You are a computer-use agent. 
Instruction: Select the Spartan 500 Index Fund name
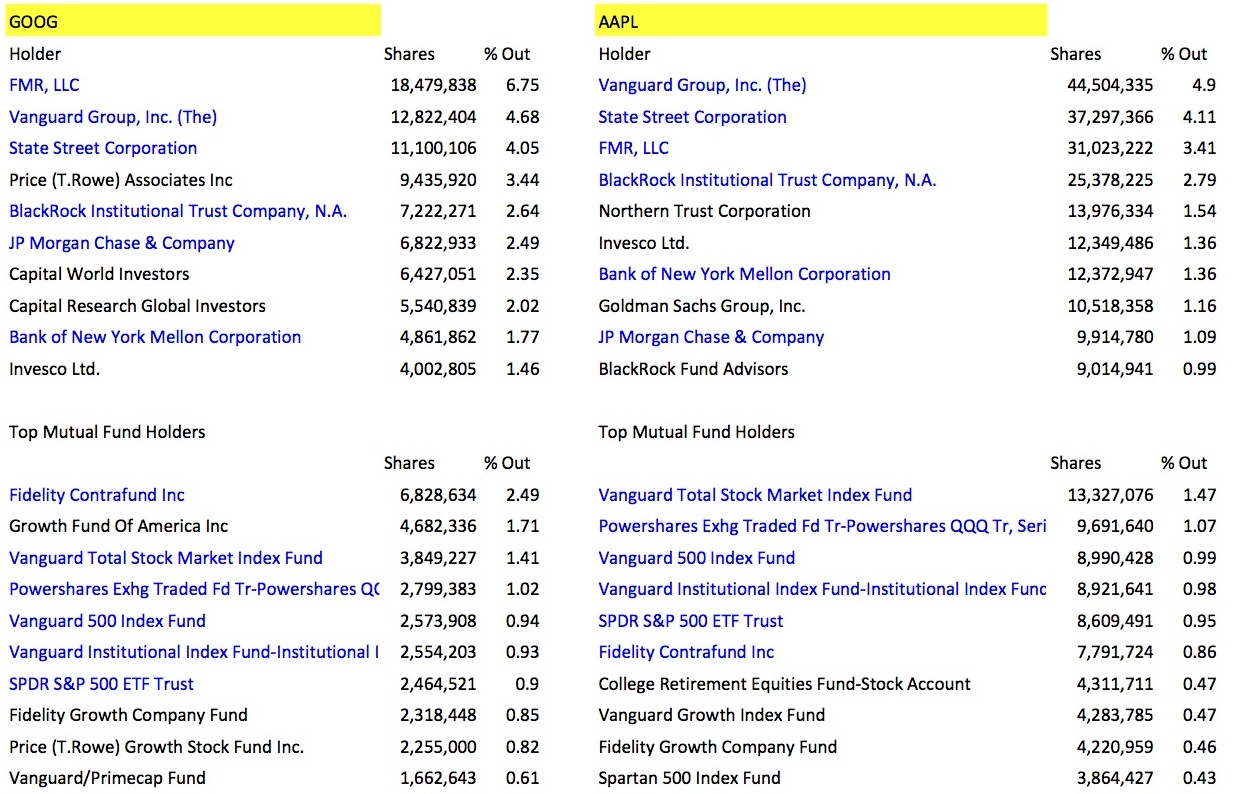tap(690, 778)
